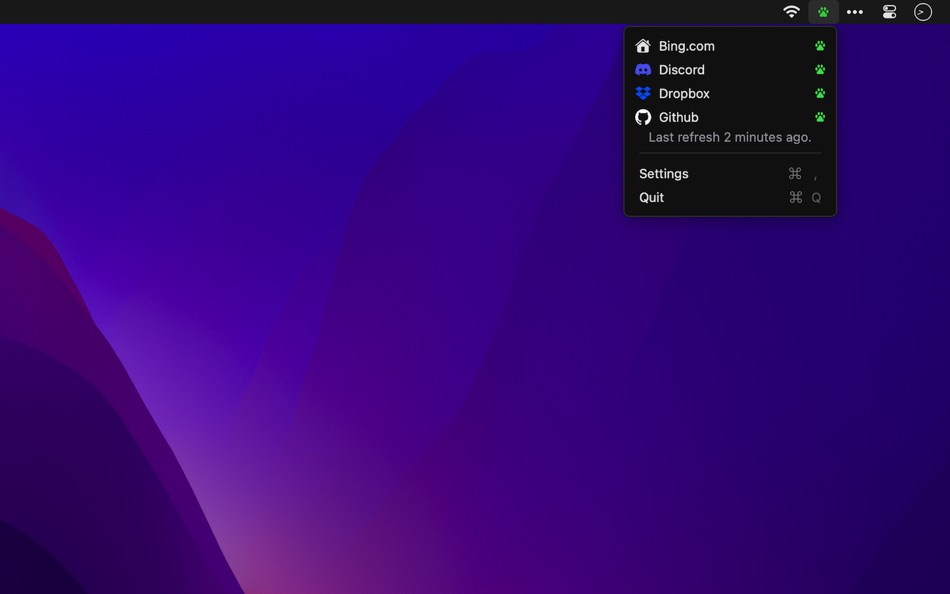Open the ellipsis menu in the menu bar
This screenshot has height=594, width=950.
pos(855,11)
